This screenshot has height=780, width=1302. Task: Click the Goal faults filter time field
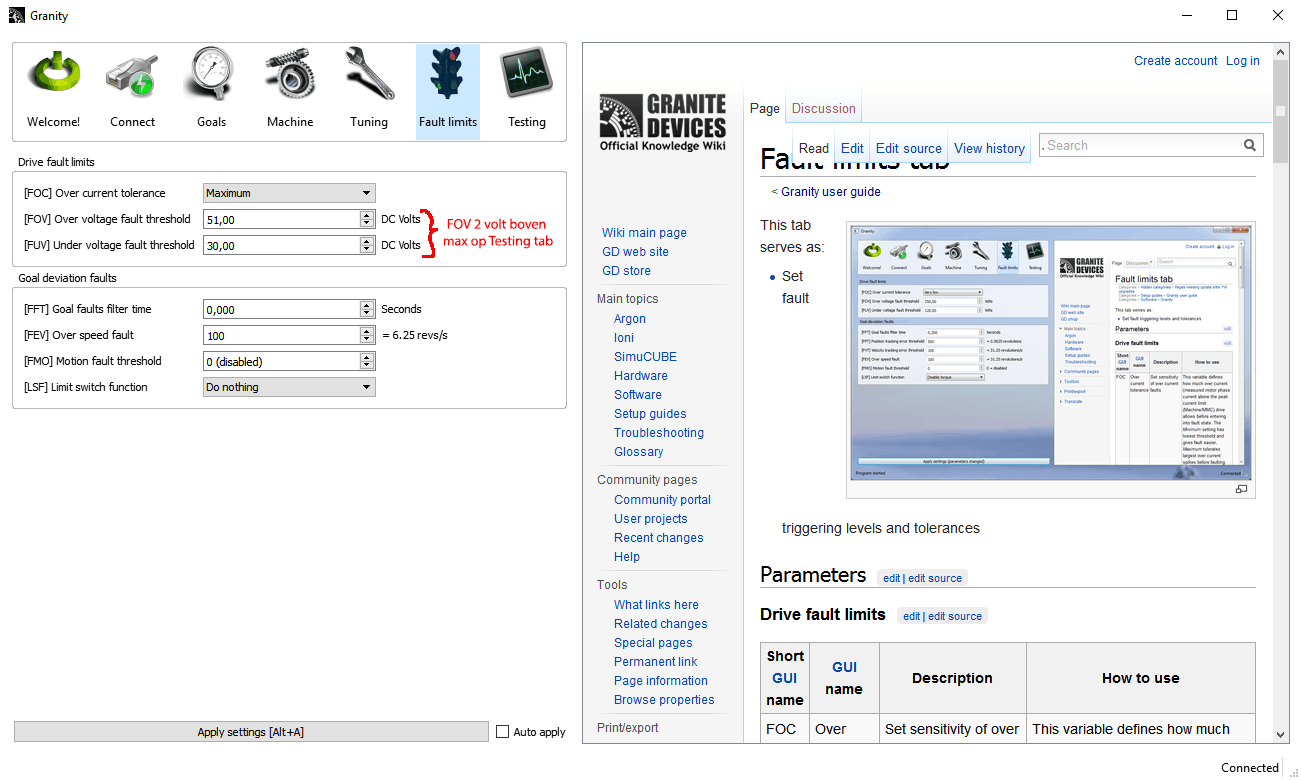(x=281, y=309)
